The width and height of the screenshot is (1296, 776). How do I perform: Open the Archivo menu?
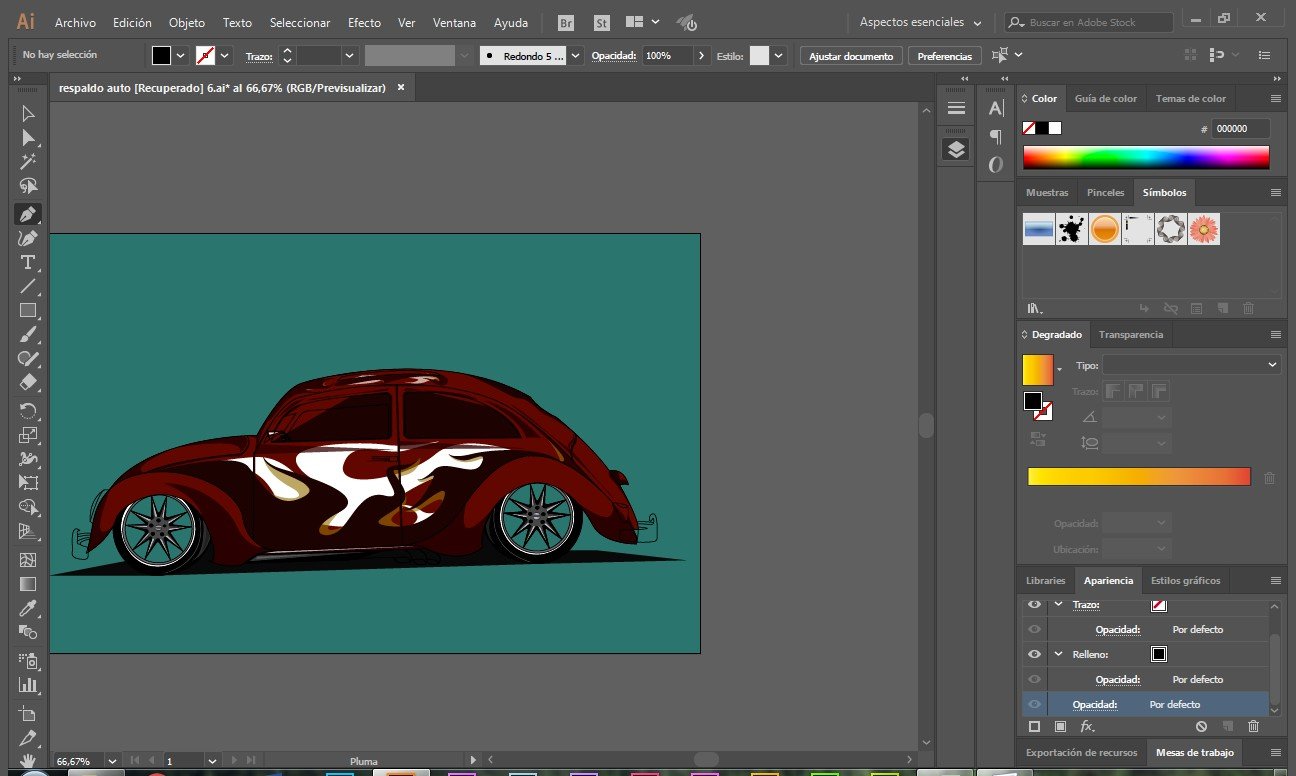pos(75,22)
